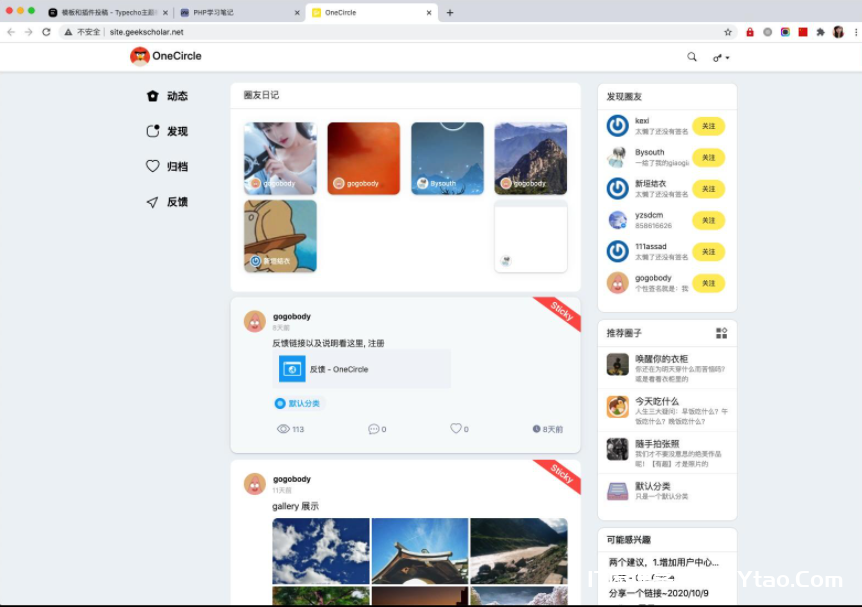Toggle follow for yzsdcm
The height and width of the screenshot is (607, 862).
(708, 221)
